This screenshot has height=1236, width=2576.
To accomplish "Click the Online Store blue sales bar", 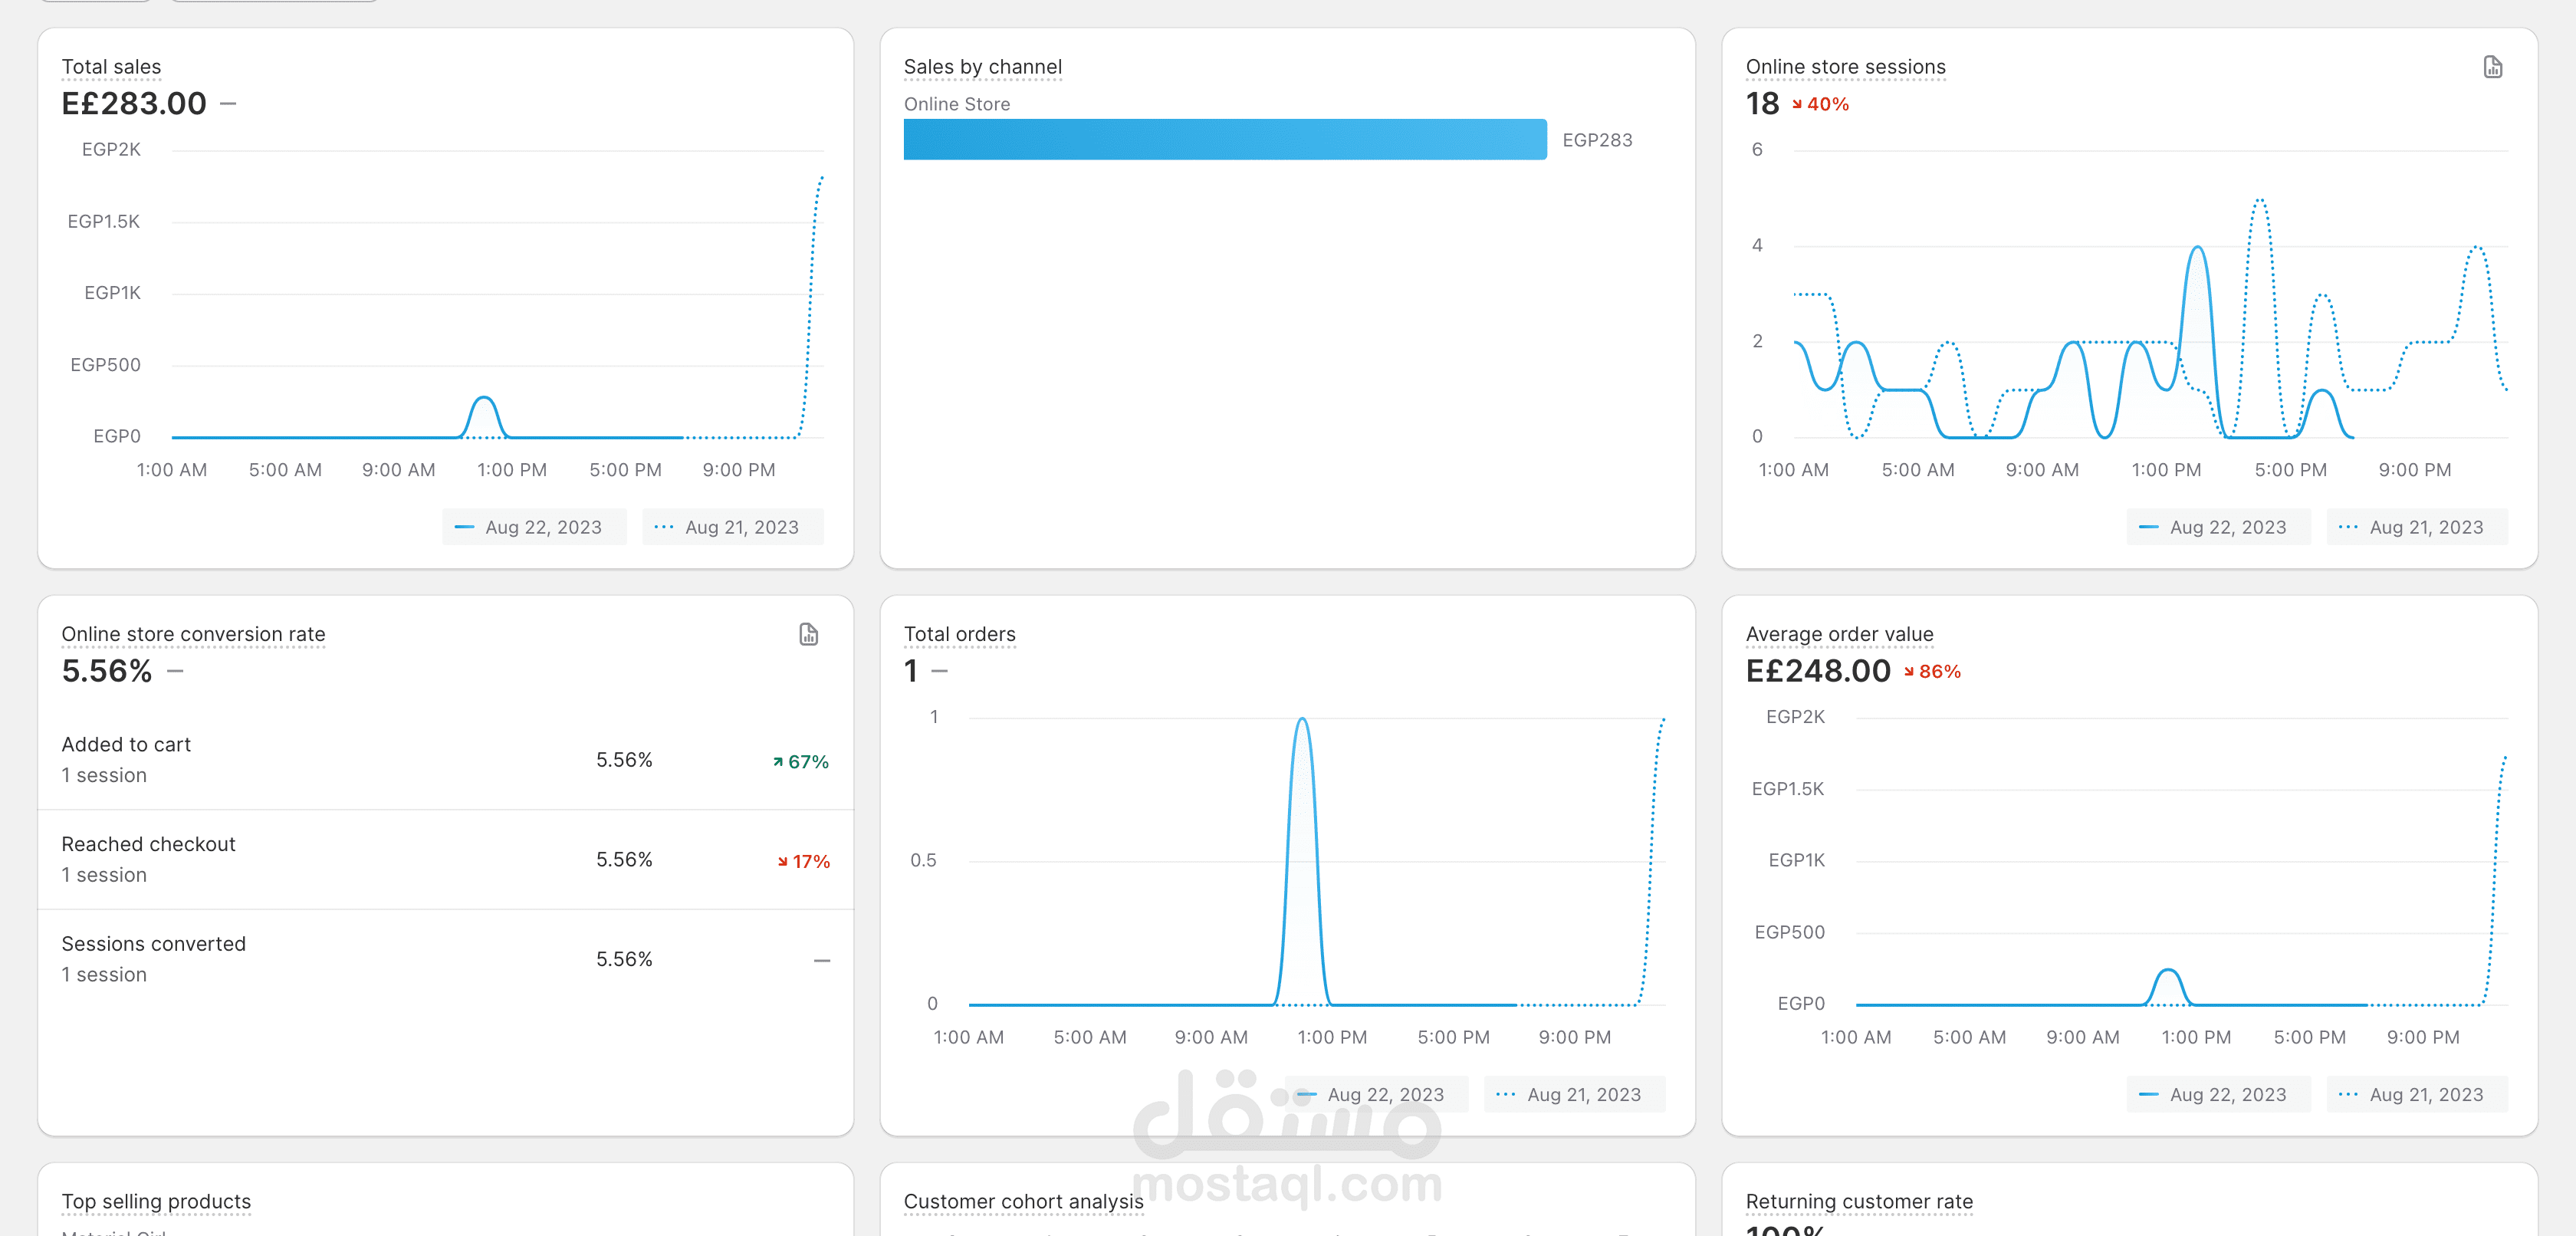I will 1224,140.
